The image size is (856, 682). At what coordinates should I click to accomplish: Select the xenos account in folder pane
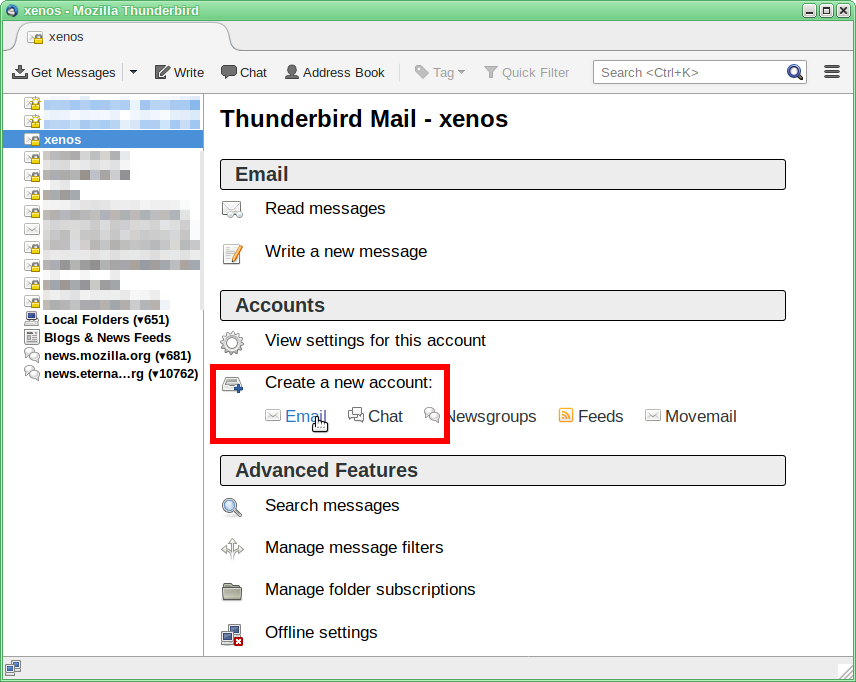coord(103,139)
